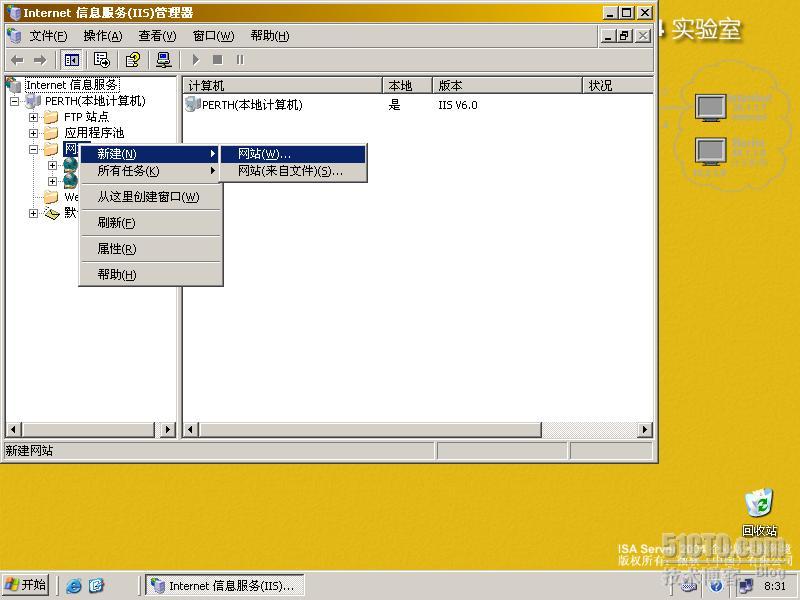
Task: Choose 所有任务(K) in context menu
Action: 151,170
